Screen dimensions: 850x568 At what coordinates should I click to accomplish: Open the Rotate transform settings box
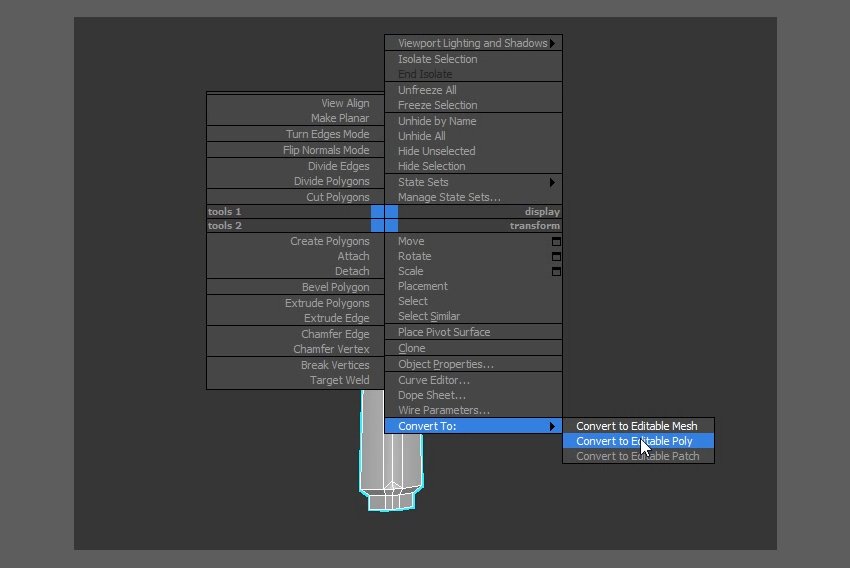(556, 256)
